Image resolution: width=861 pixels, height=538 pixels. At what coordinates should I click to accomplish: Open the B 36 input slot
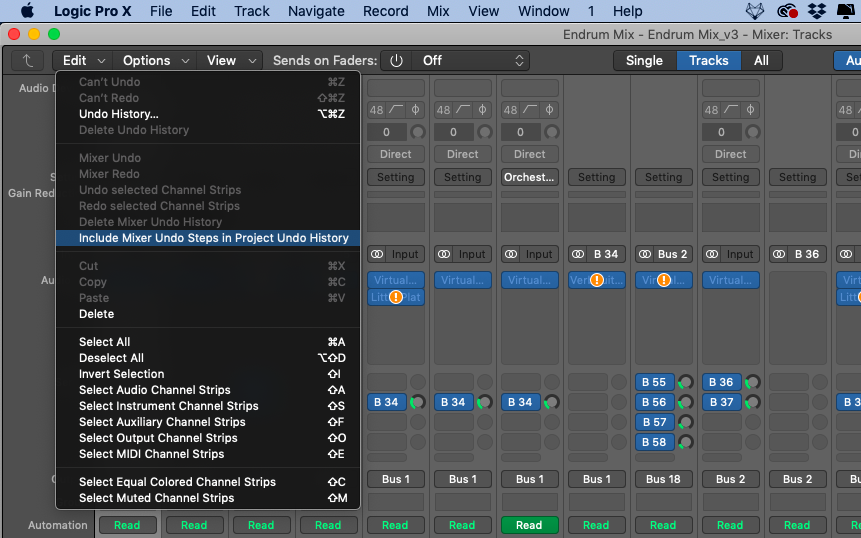[x=807, y=254]
